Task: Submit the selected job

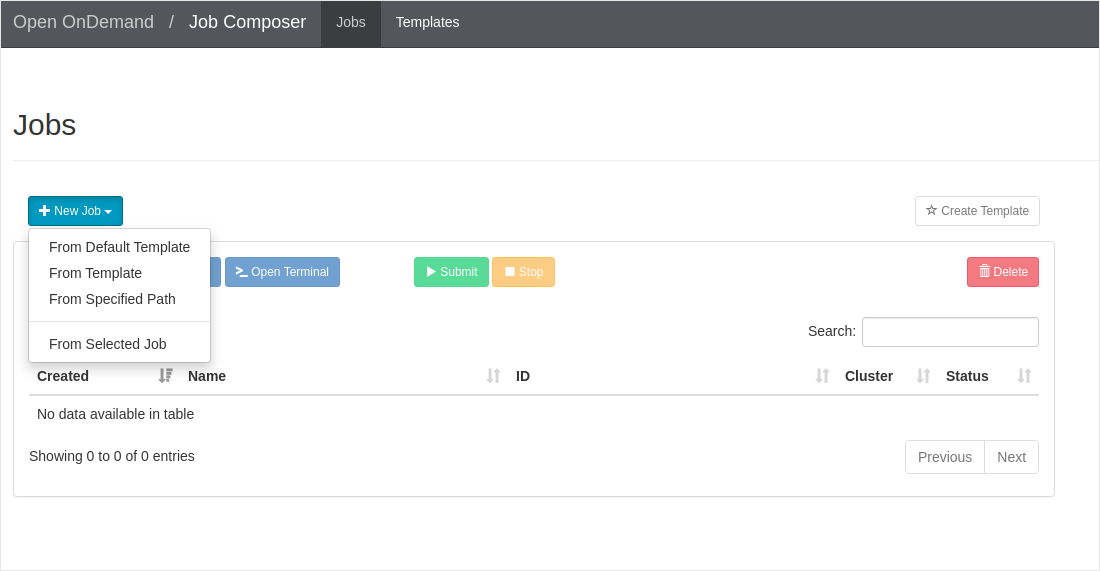Action: pos(451,272)
